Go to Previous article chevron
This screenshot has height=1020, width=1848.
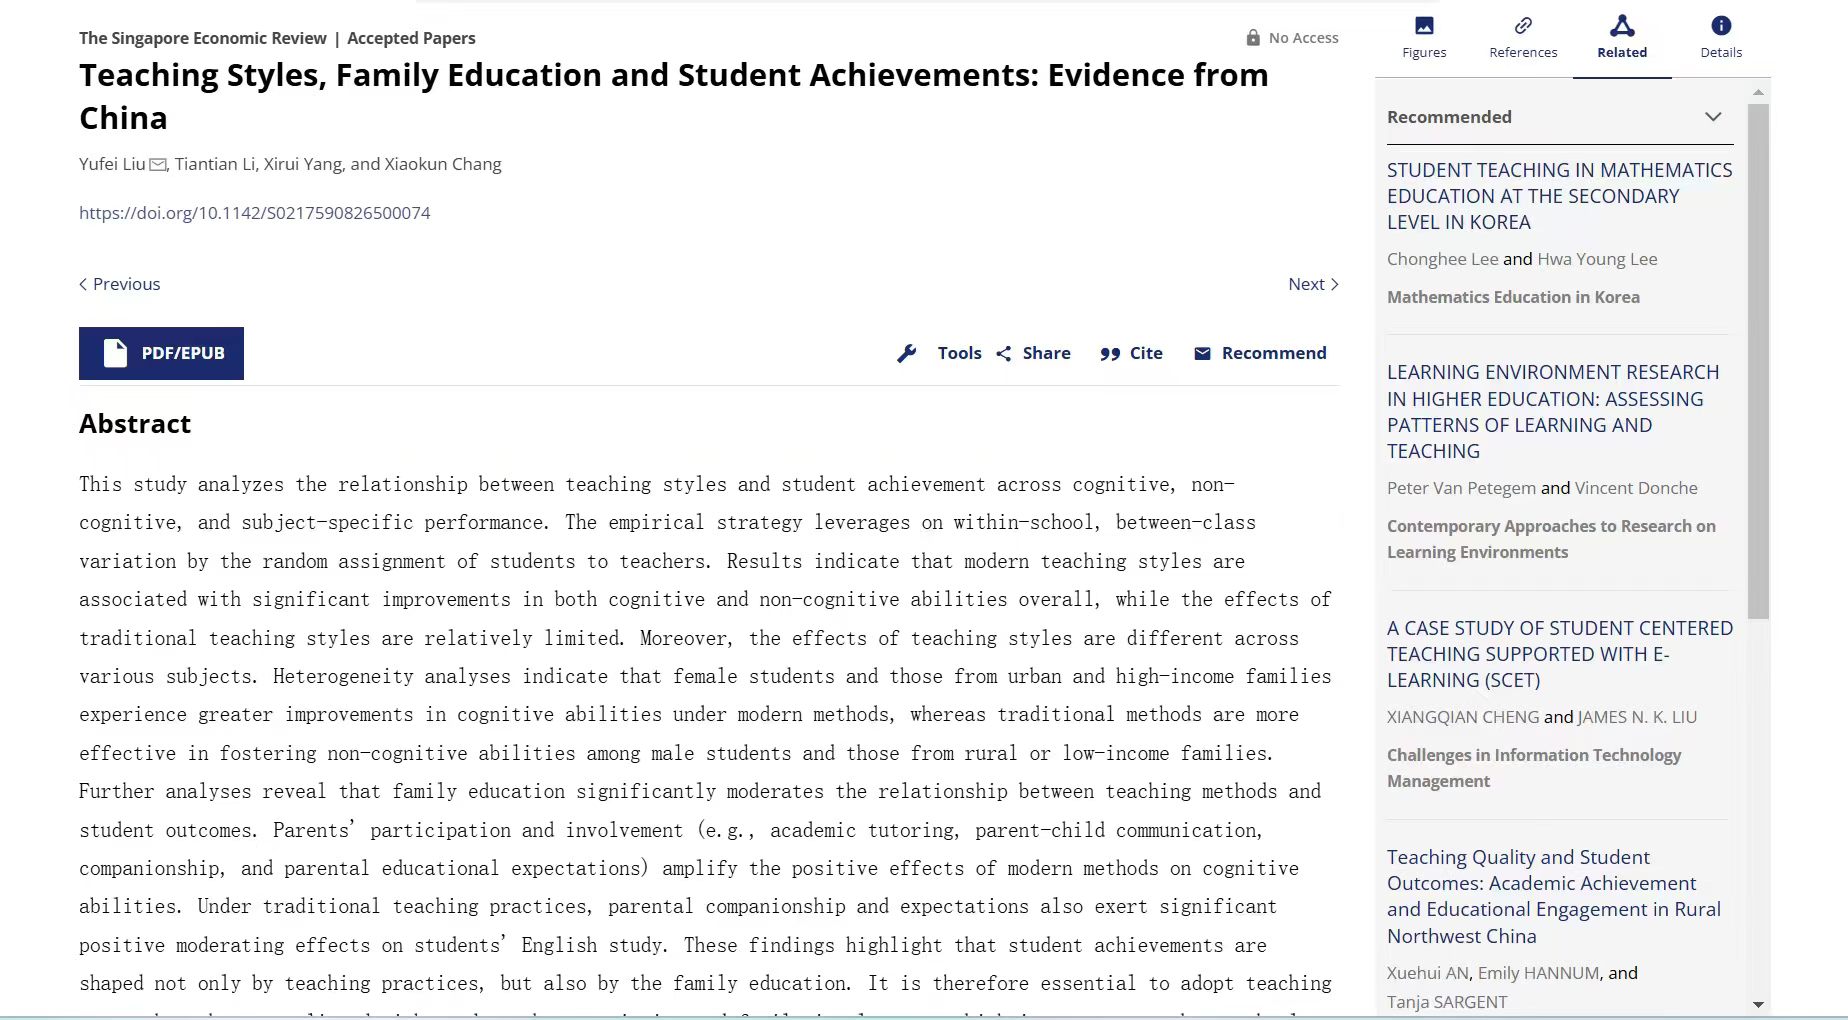pos(84,284)
